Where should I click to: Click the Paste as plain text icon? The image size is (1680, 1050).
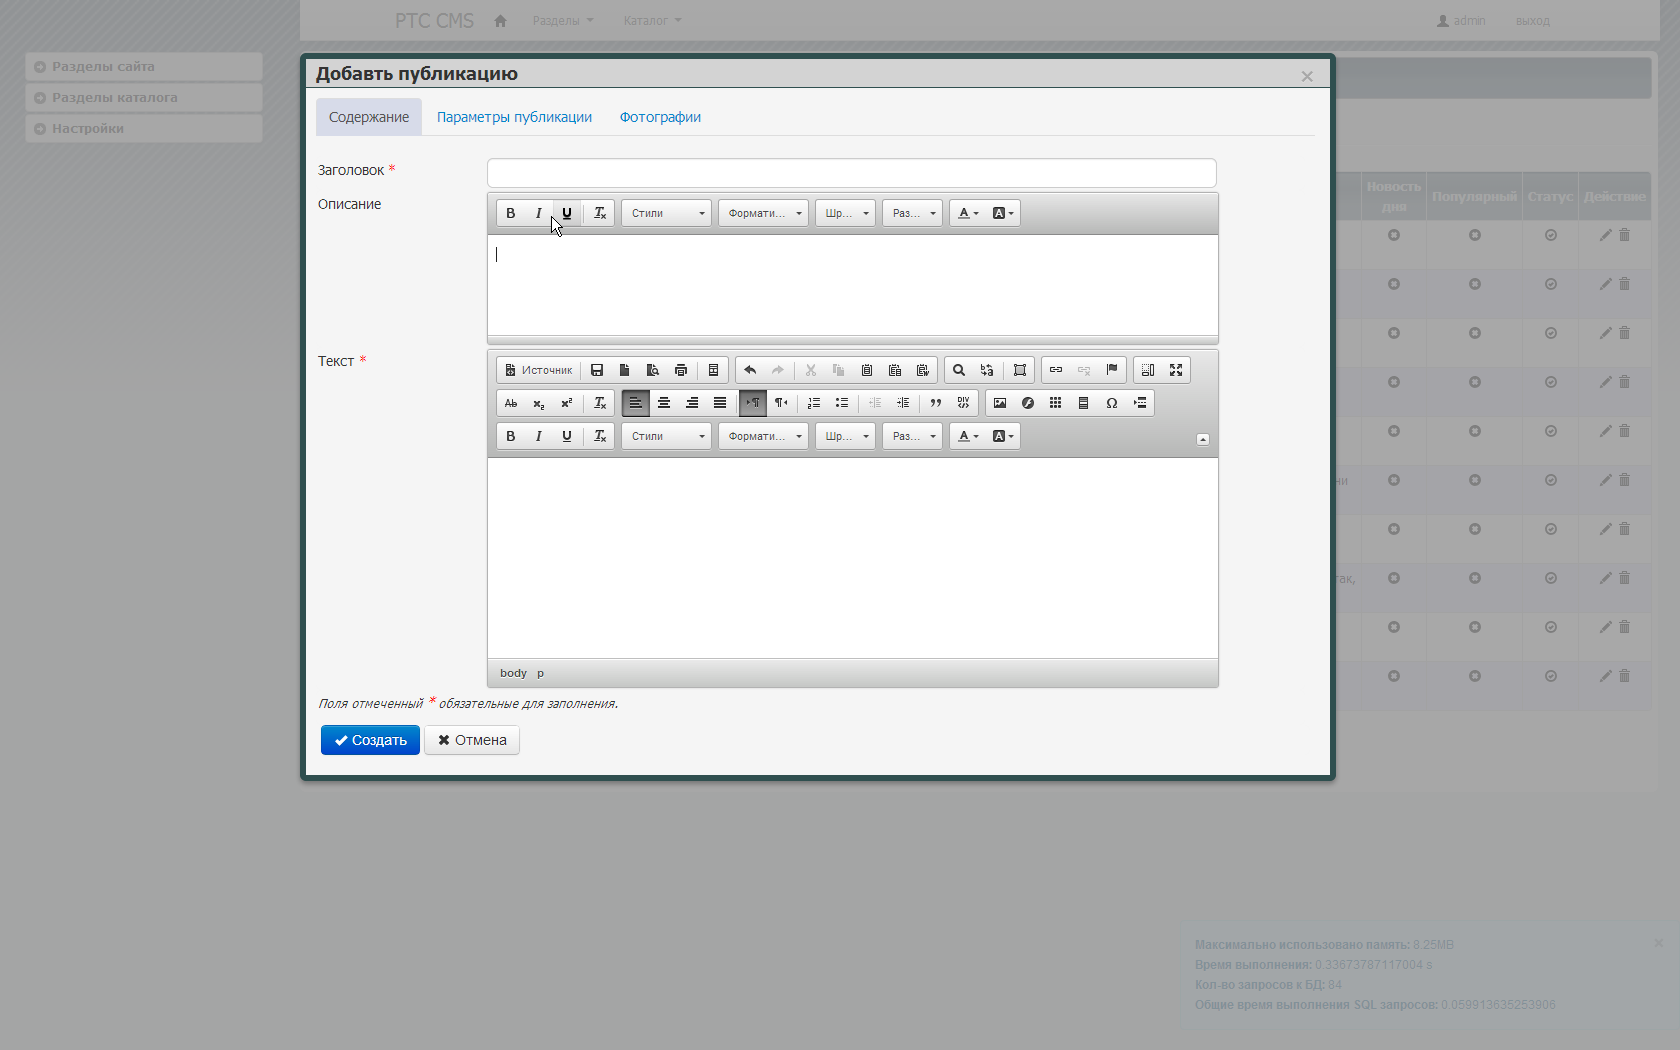coord(895,370)
